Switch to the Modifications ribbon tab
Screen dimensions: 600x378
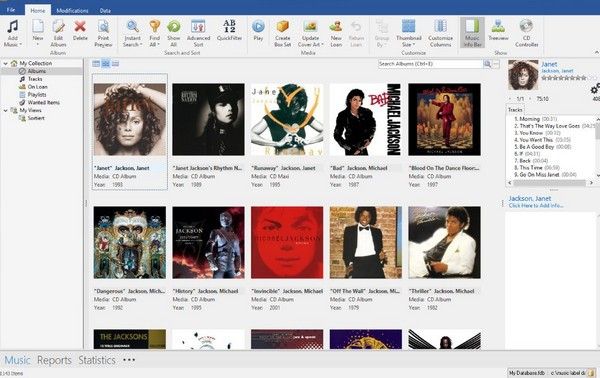point(72,10)
